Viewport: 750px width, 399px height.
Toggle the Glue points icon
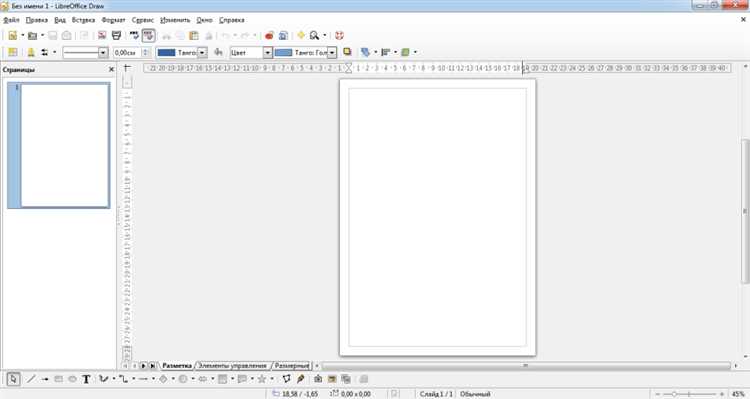click(x=300, y=379)
